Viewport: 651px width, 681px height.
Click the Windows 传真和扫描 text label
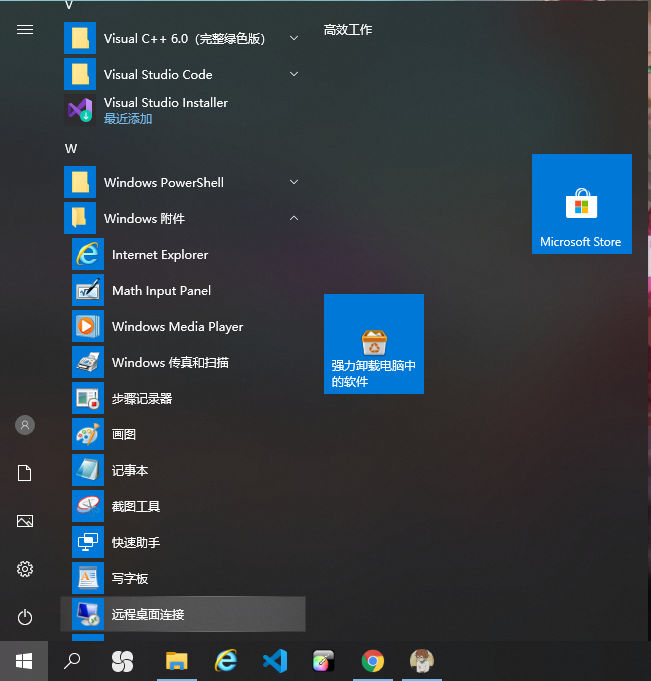(x=170, y=362)
